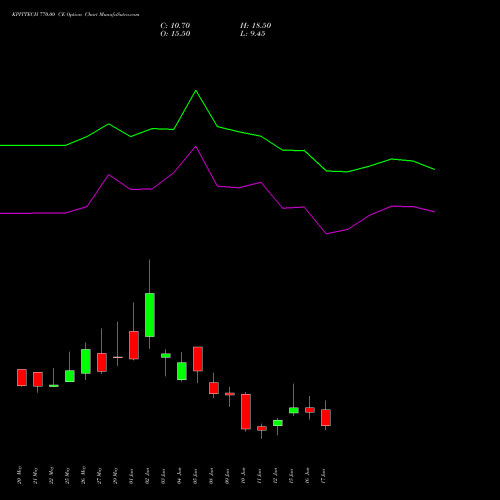The image size is (500, 500).
Task: Click the 17 Jun date label
Action: (x=323, y=476)
